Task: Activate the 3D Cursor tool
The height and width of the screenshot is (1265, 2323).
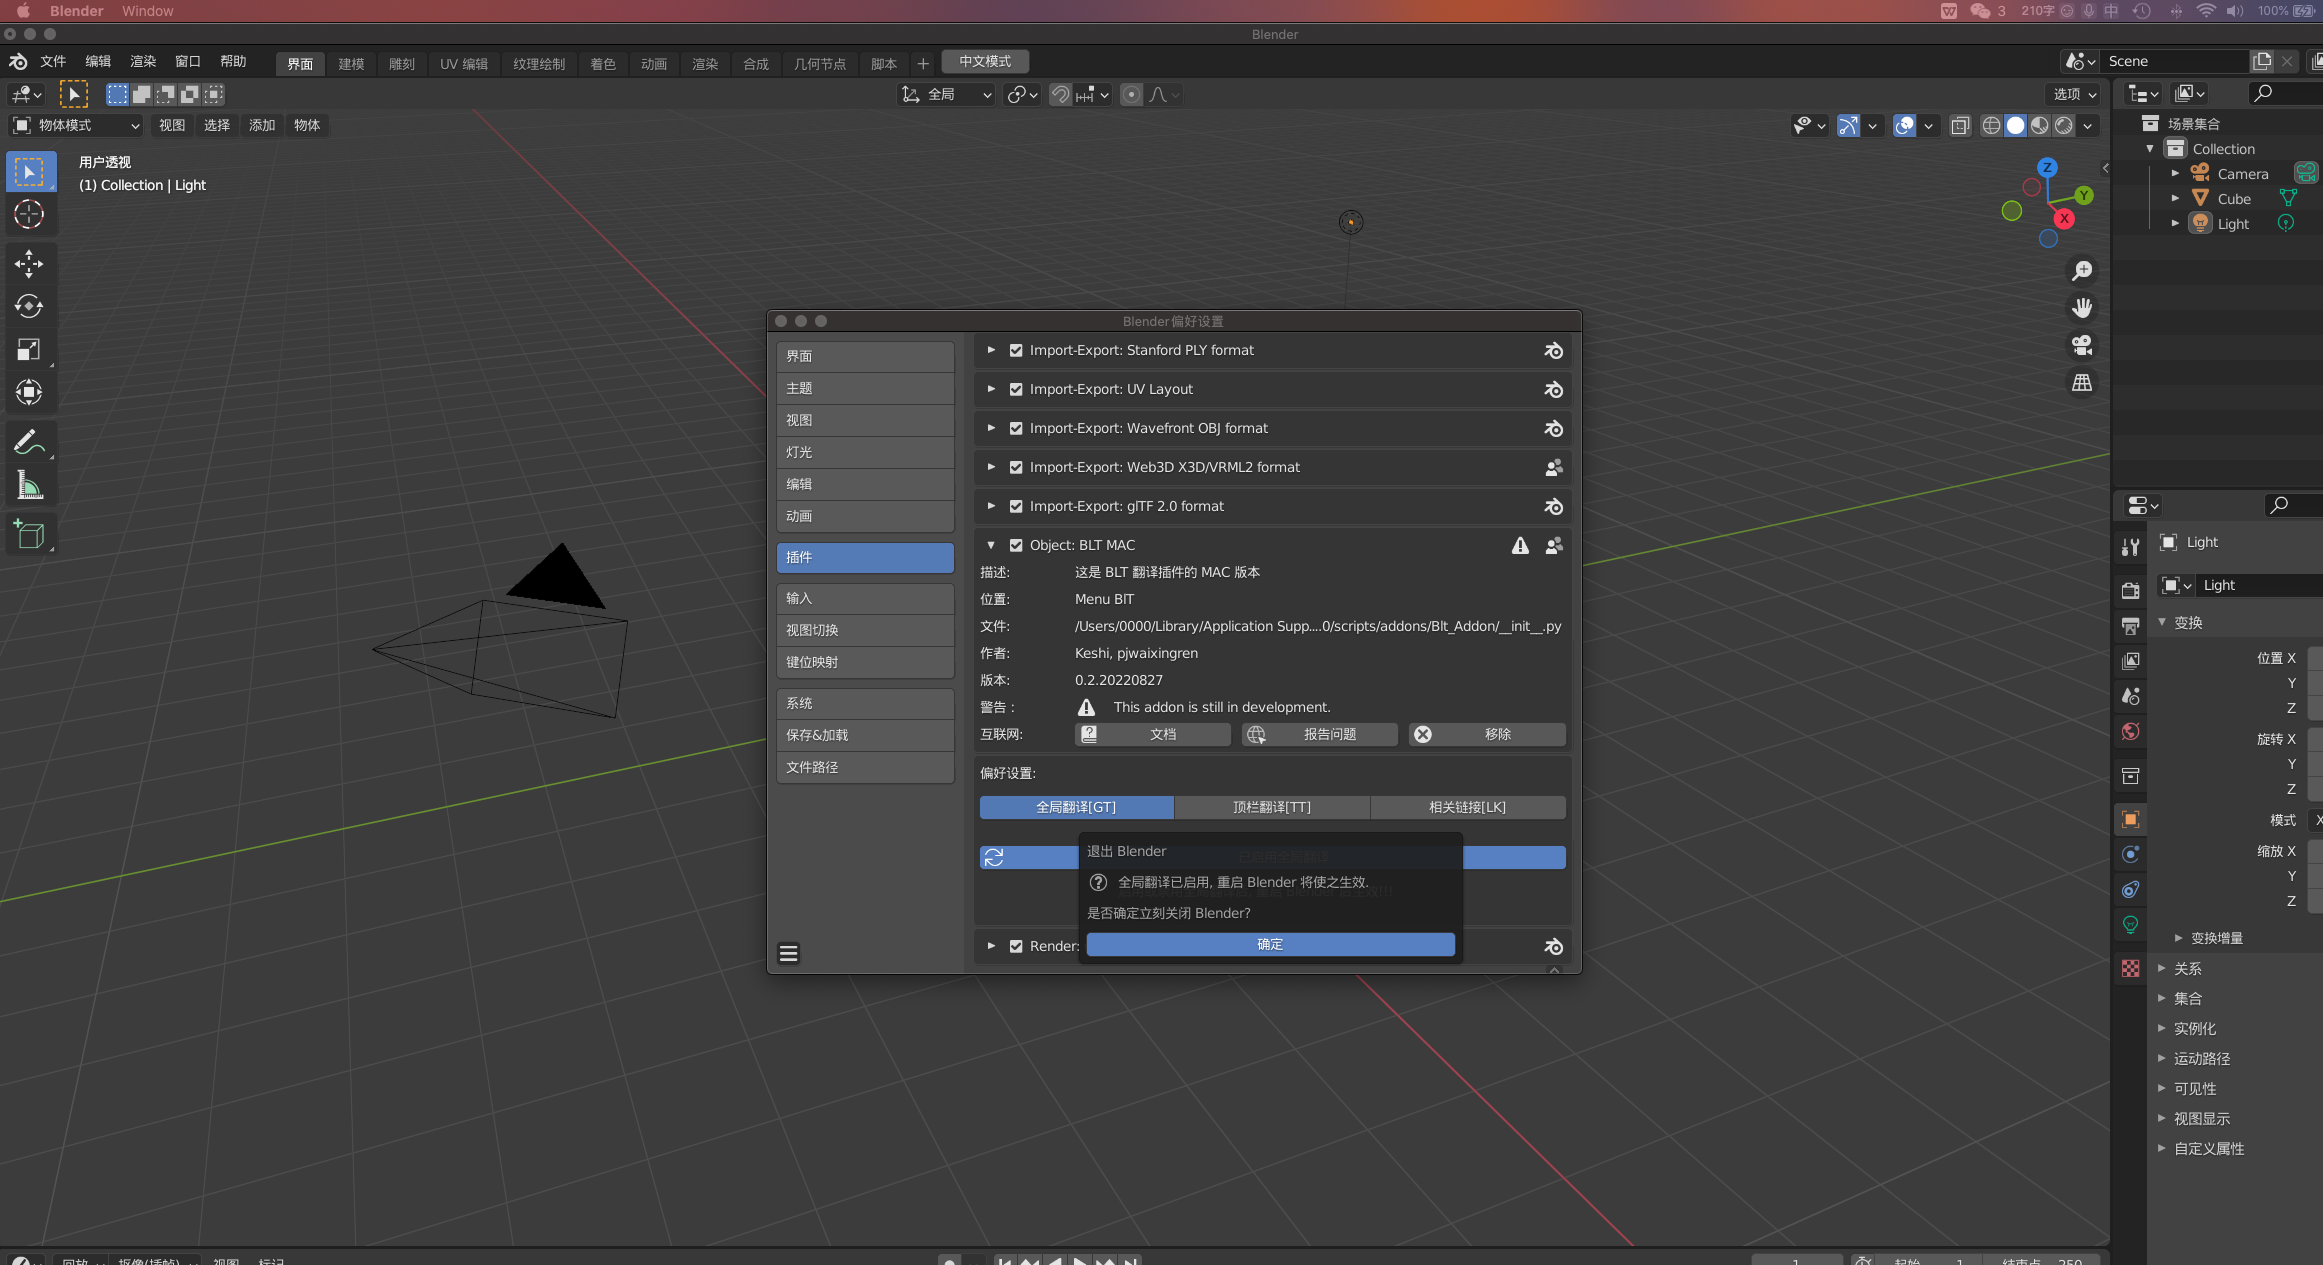Action: (29, 214)
